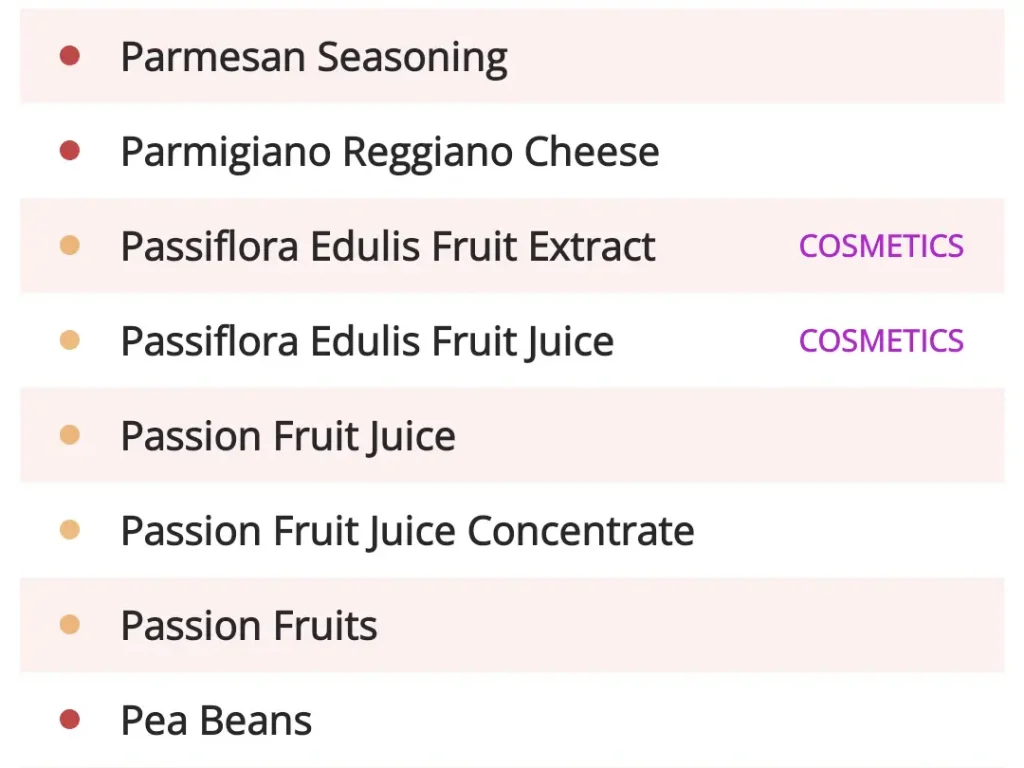Click blank space in Parmesan Seasoning row

(751, 56)
